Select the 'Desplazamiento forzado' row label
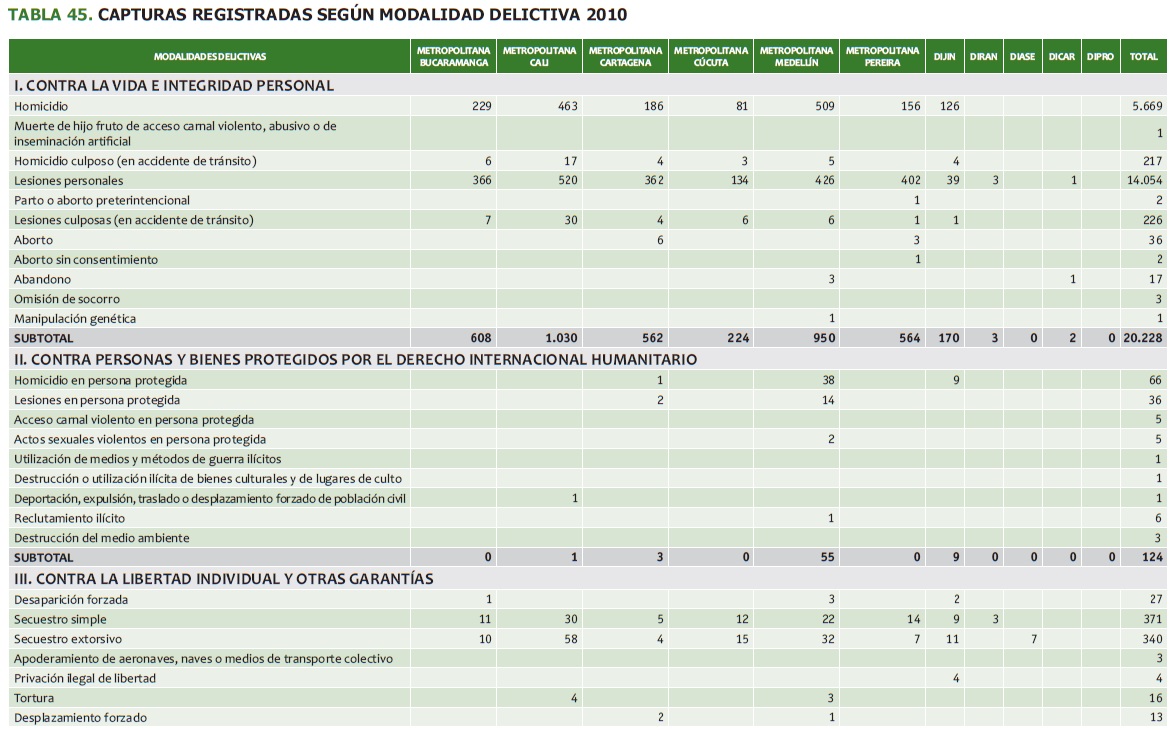Screen dimensions: 1176x730 (x=80, y=717)
